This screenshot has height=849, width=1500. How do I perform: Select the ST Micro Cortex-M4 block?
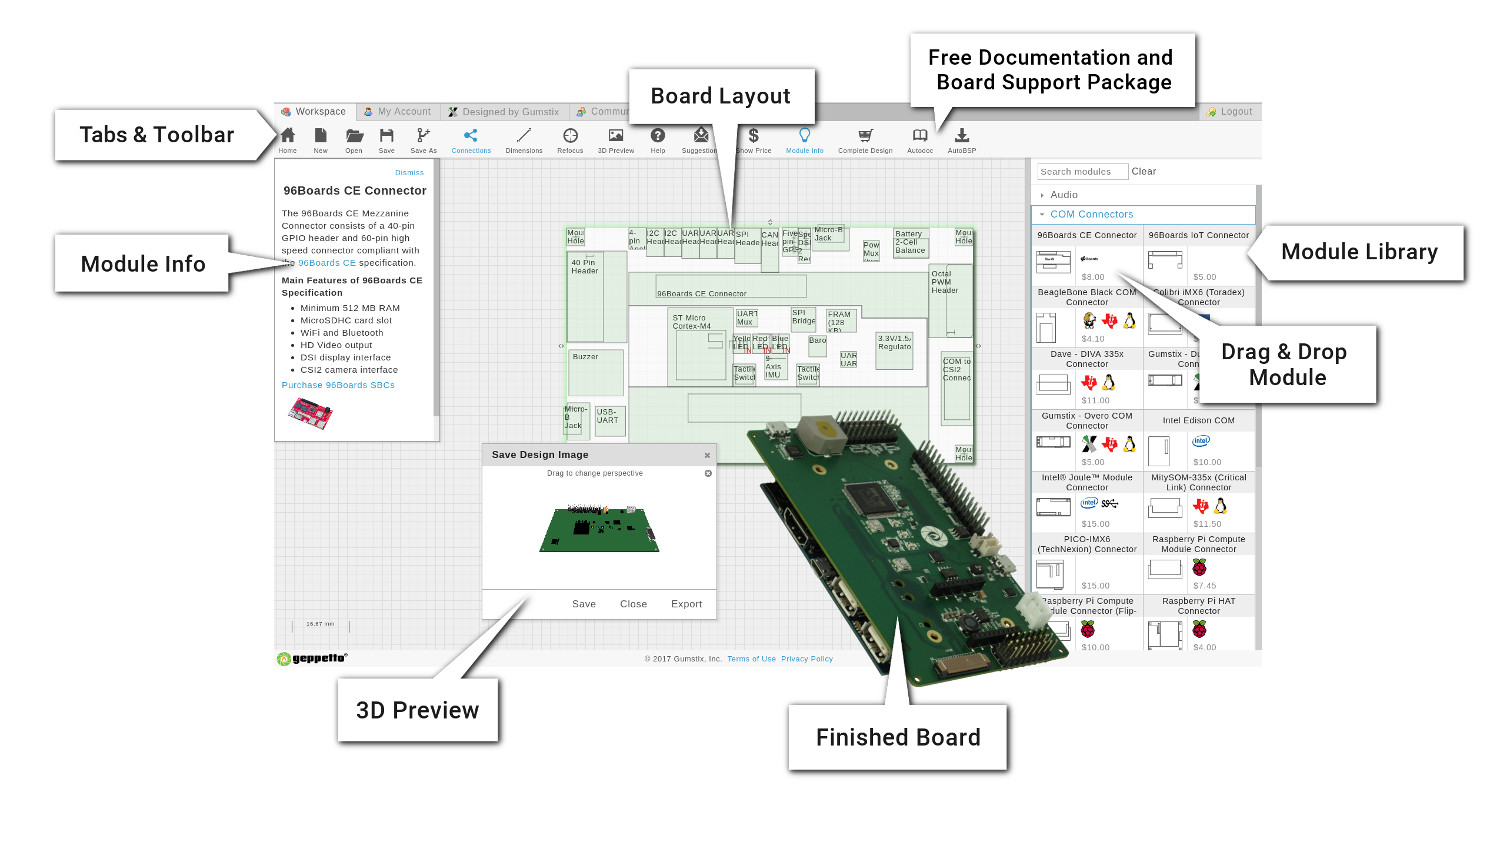point(699,345)
